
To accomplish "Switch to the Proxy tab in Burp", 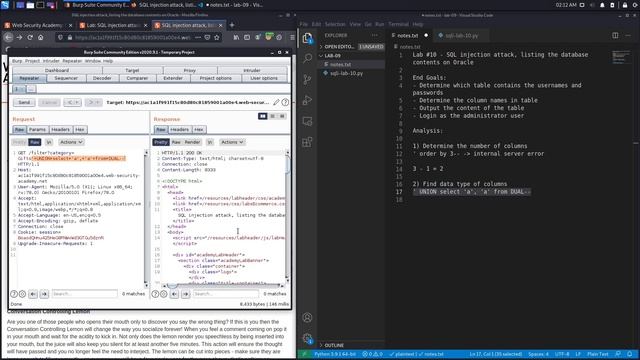I will coord(189,71).
